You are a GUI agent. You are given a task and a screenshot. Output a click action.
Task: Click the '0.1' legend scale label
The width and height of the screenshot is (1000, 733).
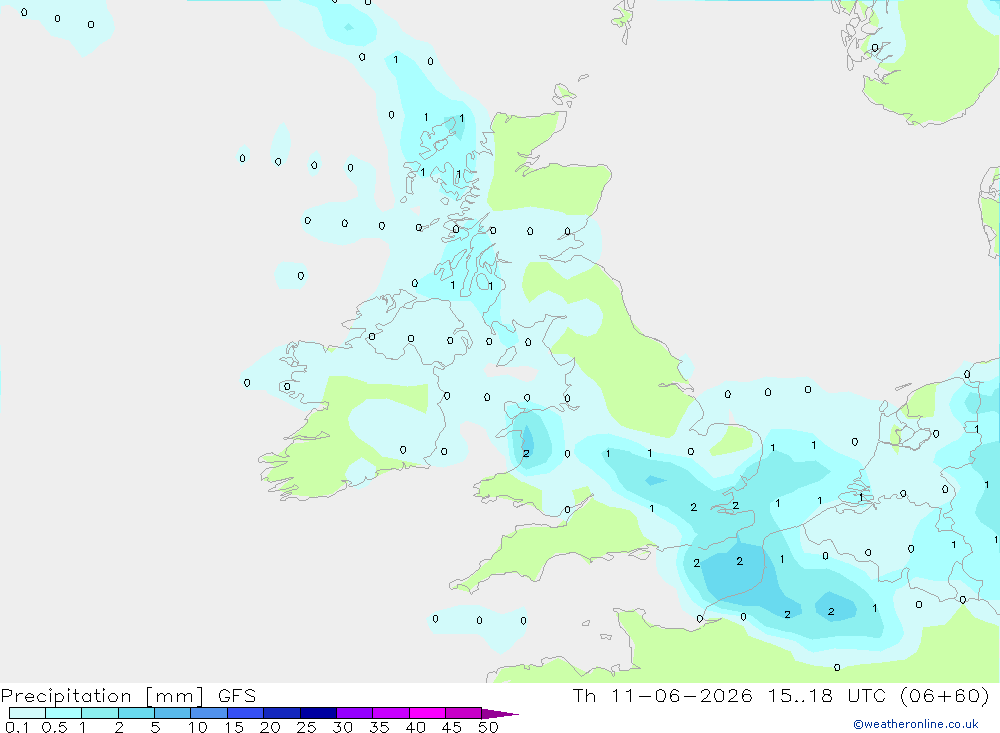16,727
